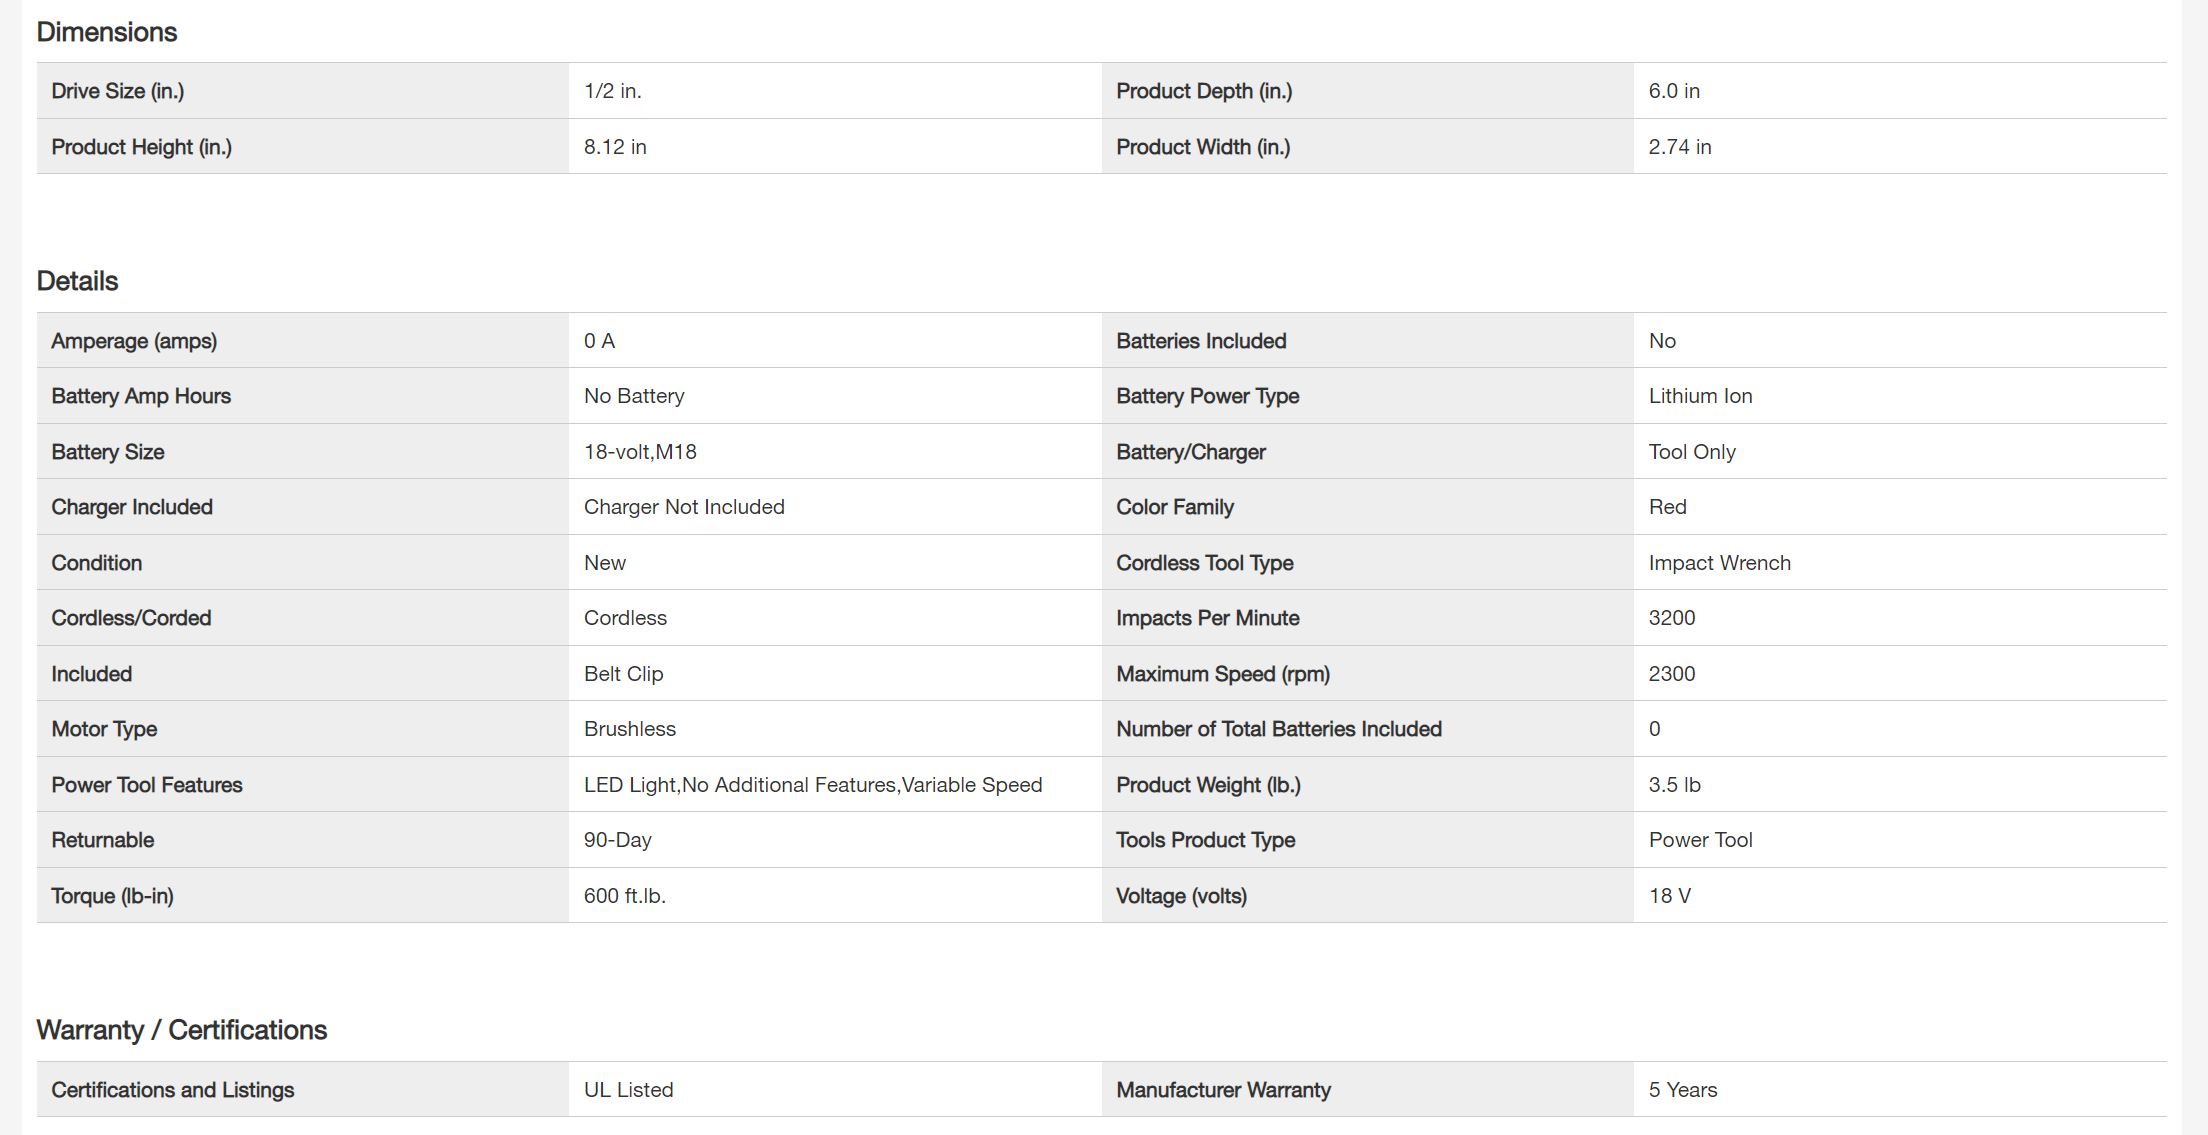Screen dimensions: 2208x1135
Task: Click the Details section heading
Action: coord(77,281)
